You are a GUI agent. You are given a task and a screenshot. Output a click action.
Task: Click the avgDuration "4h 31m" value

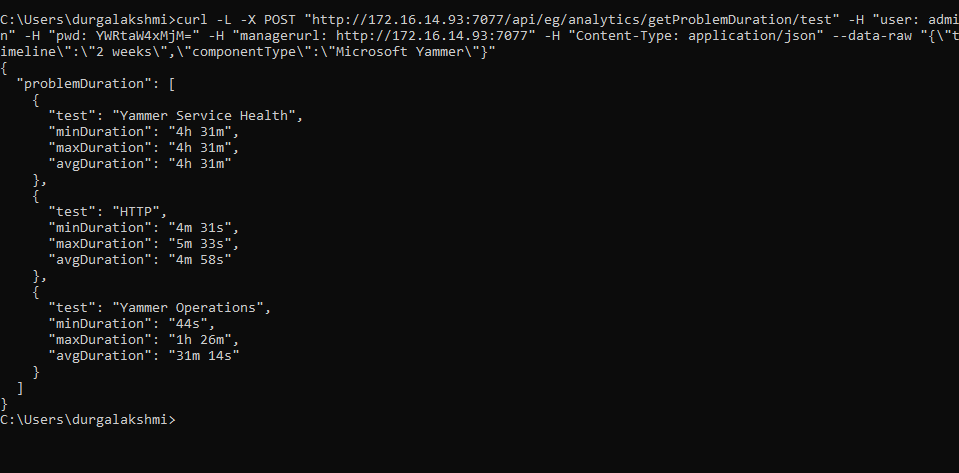[200, 163]
